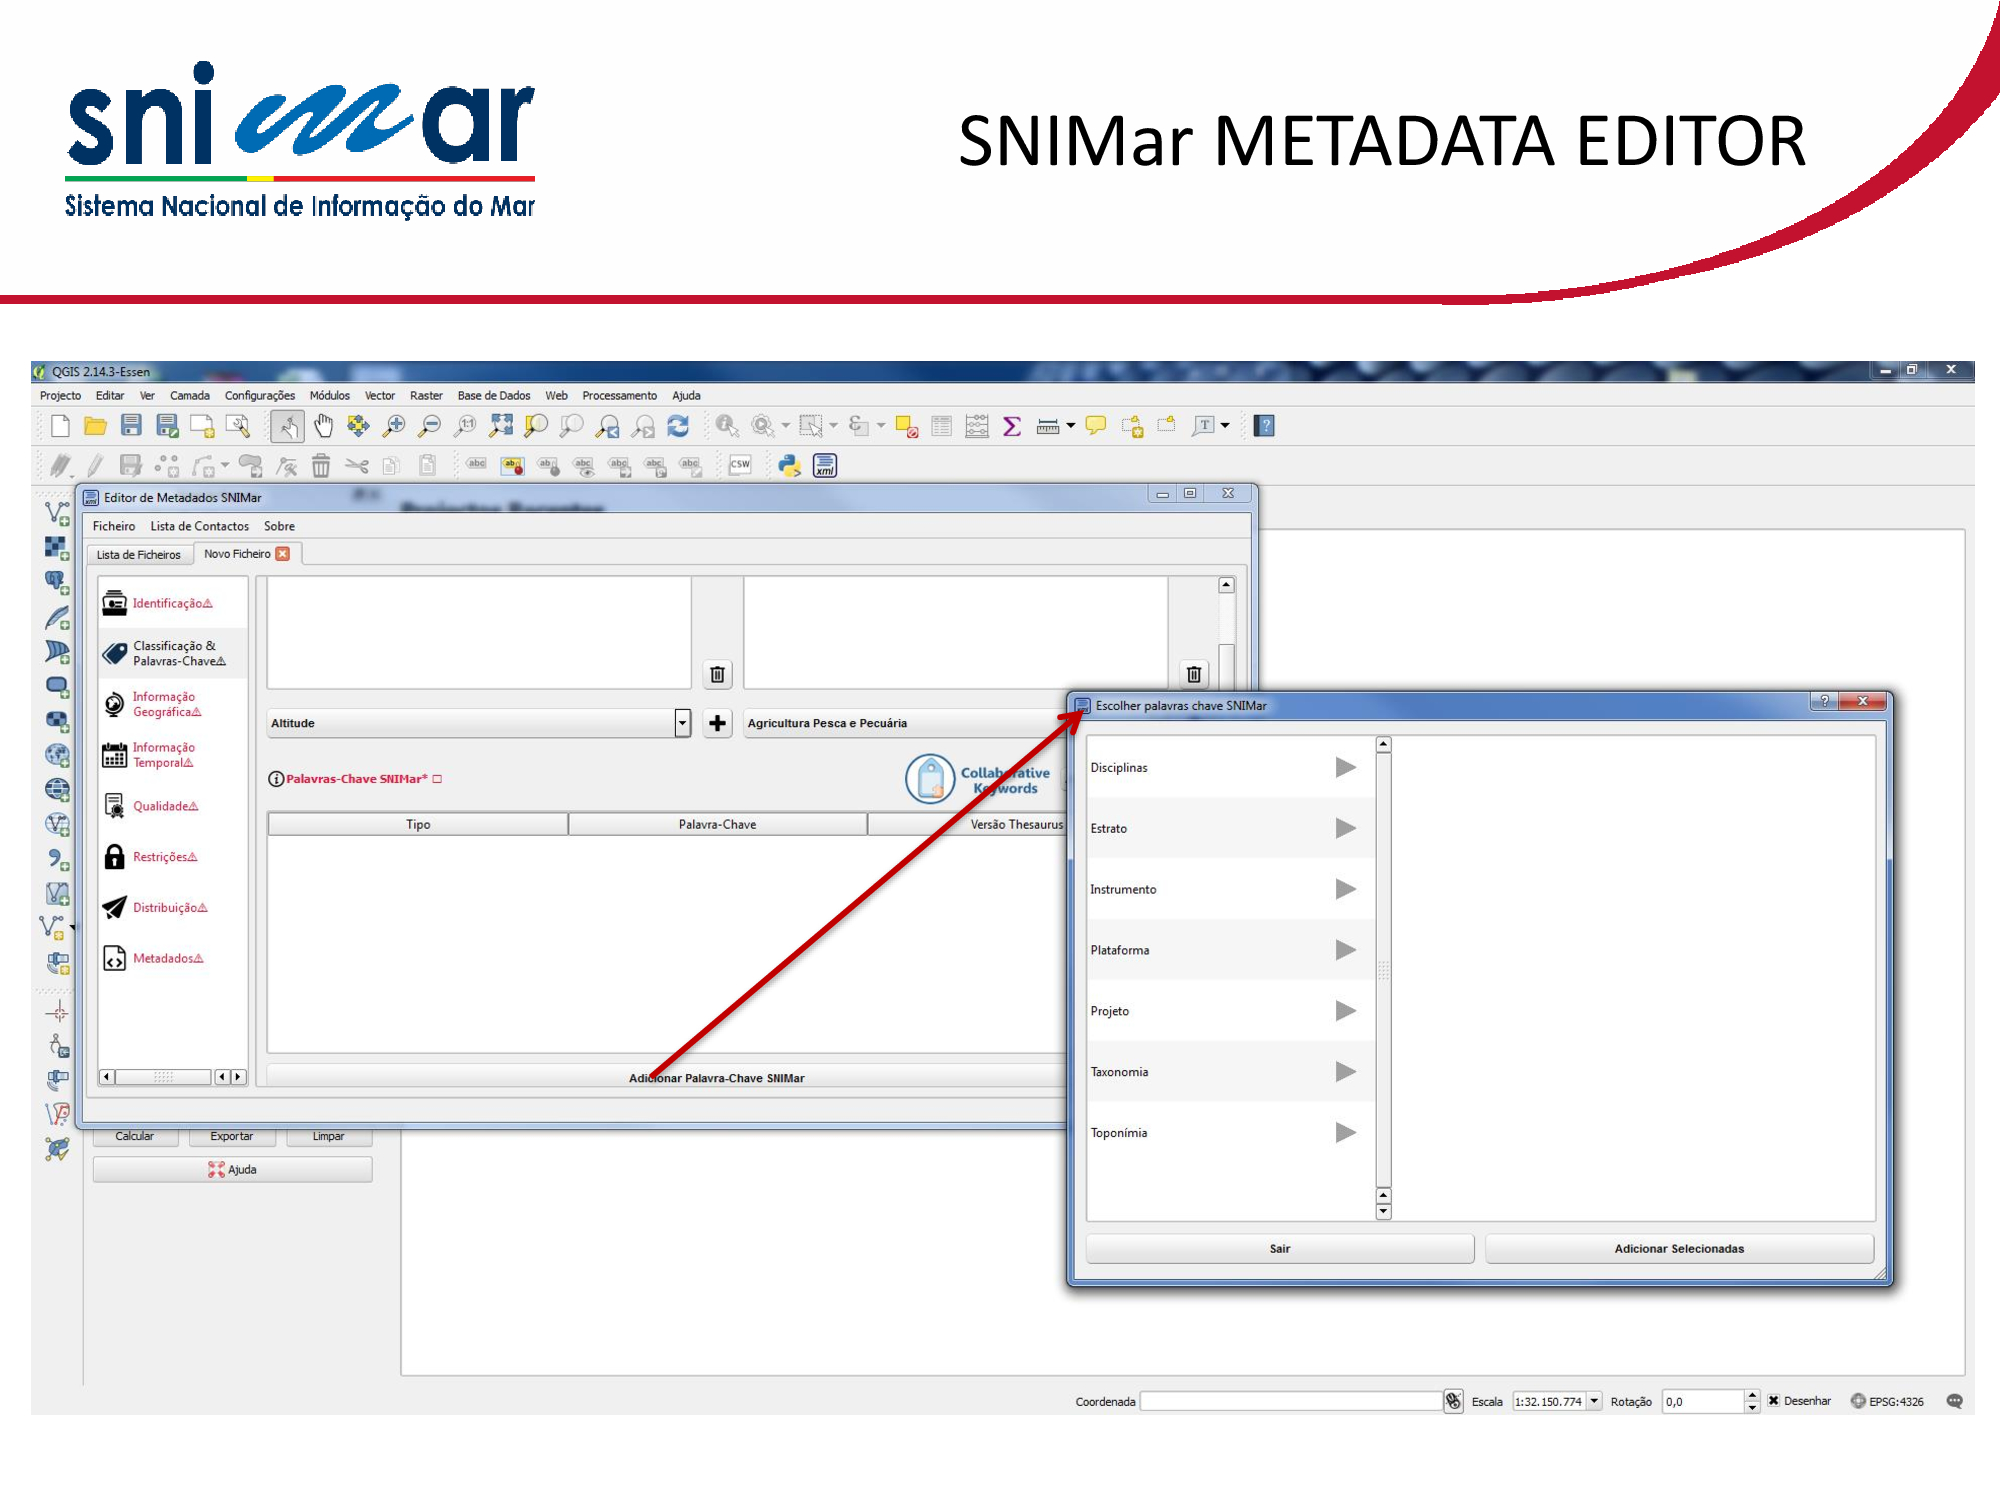The image size is (2000, 1500).
Task: Click the SNIMar XML metadata editor toolbar icon
Action: [x=825, y=465]
